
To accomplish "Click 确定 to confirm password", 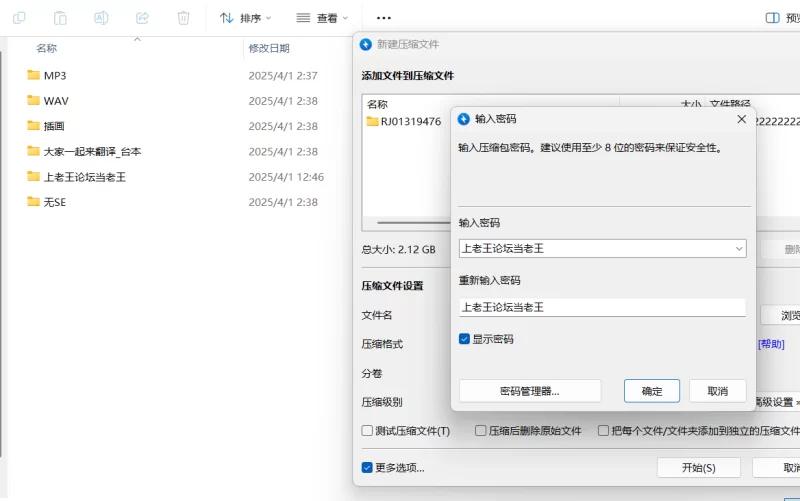I will click(x=652, y=391).
